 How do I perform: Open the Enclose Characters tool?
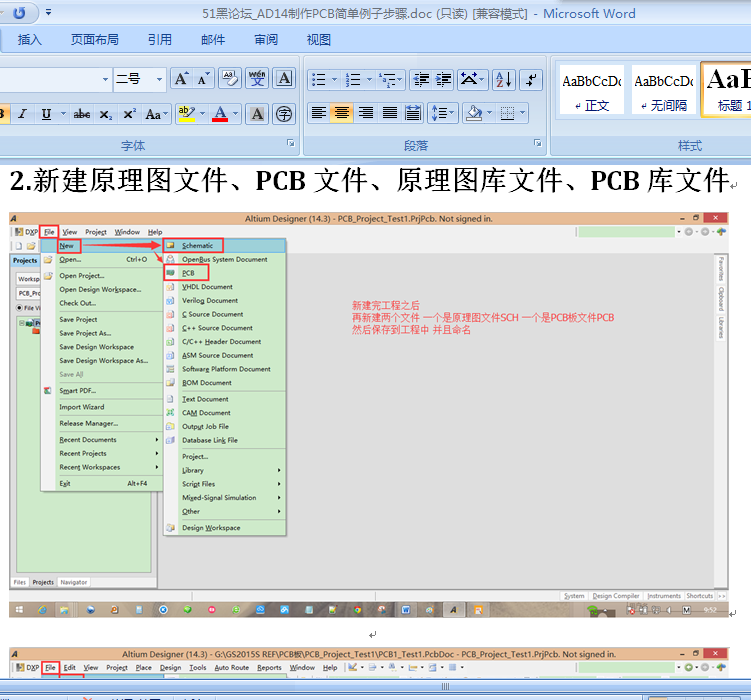(x=284, y=113)
